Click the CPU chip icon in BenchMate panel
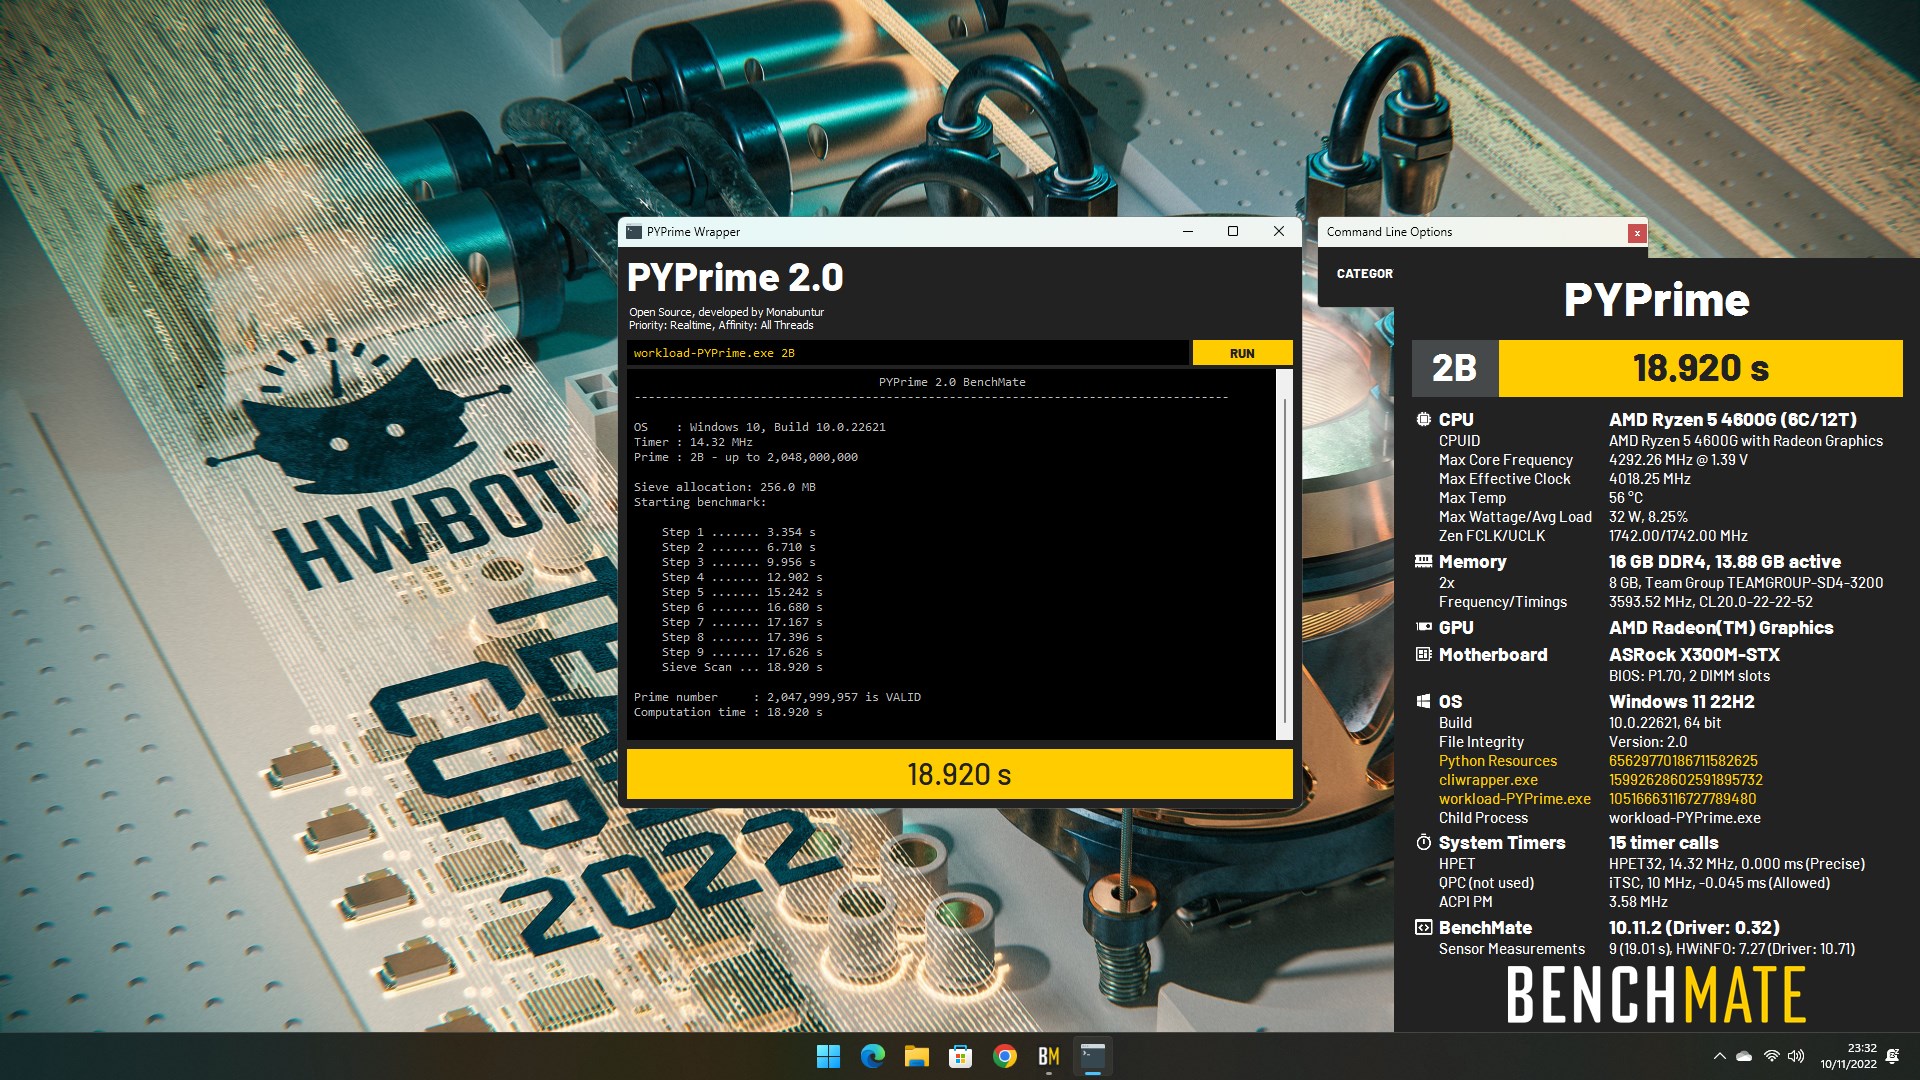This screenshot has height=1080, width=1920. coord(1423,420)
